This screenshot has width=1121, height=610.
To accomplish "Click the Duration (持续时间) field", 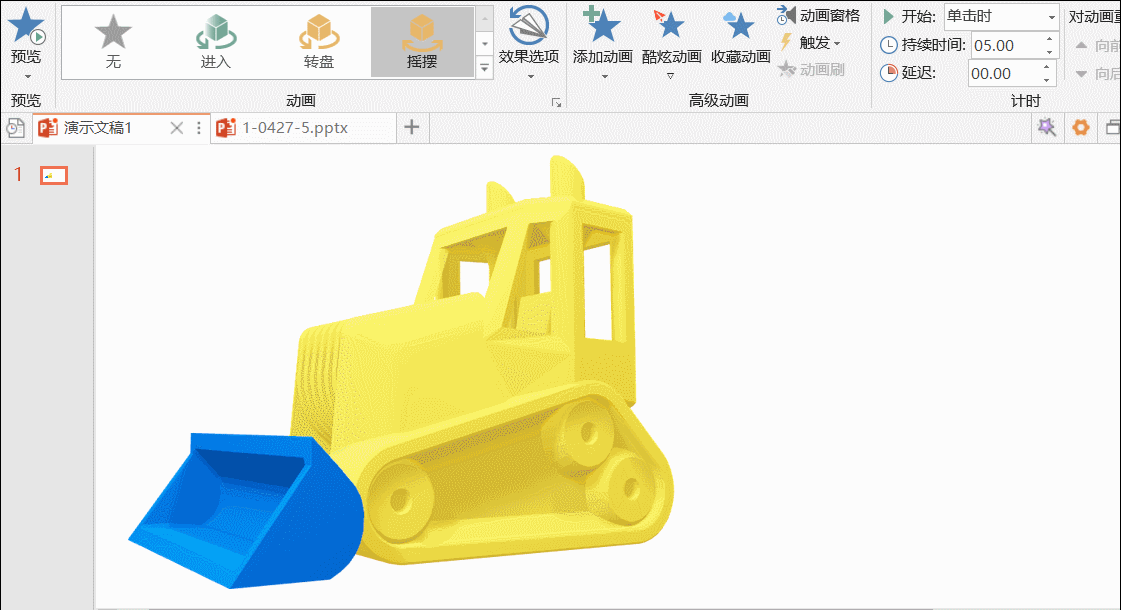I will tap(1007, 46).
